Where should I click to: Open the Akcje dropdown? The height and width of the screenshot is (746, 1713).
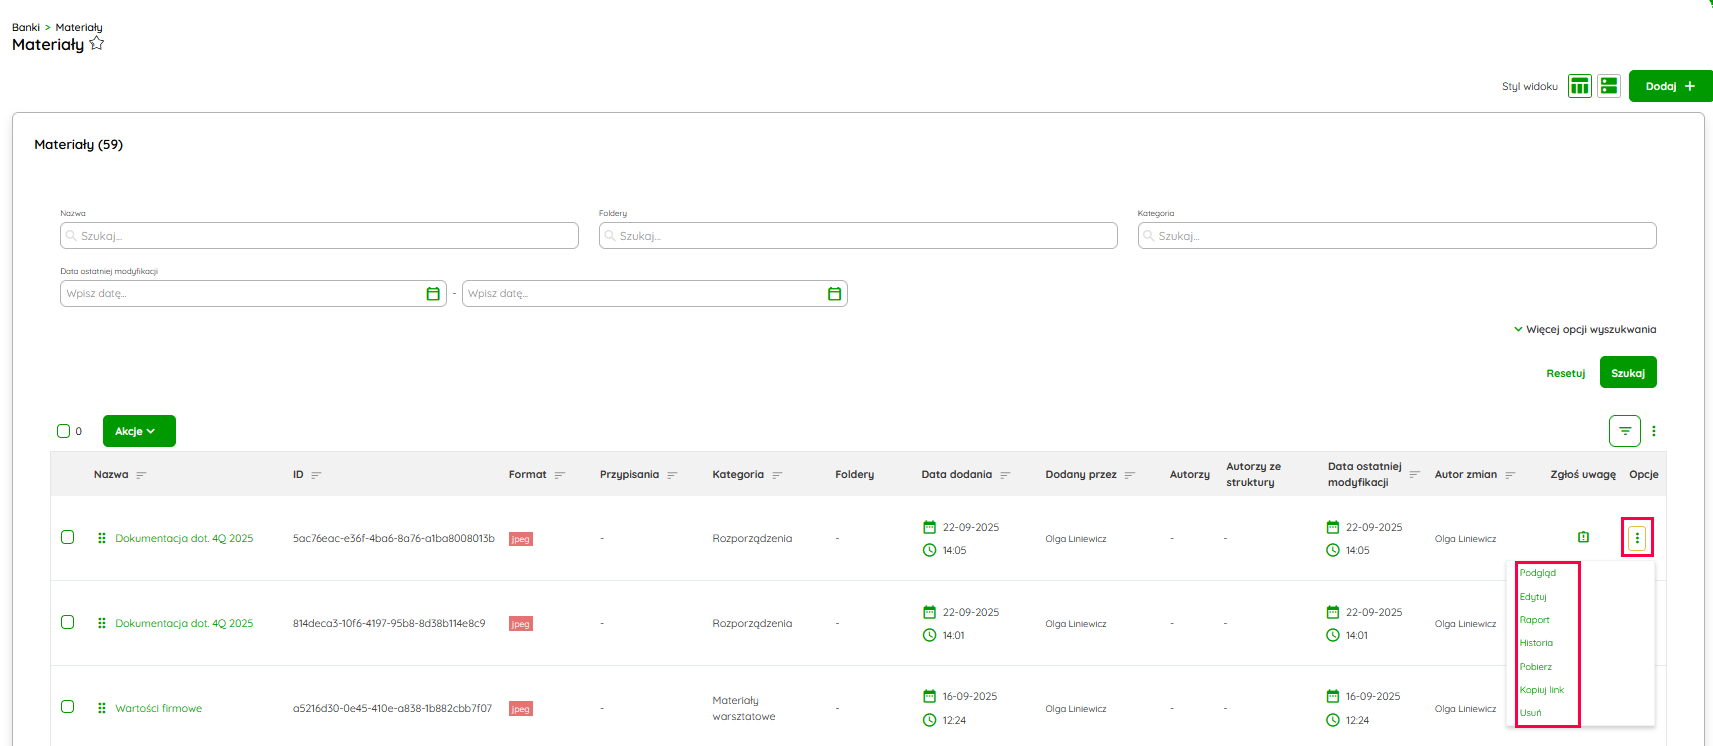[139, 431]
